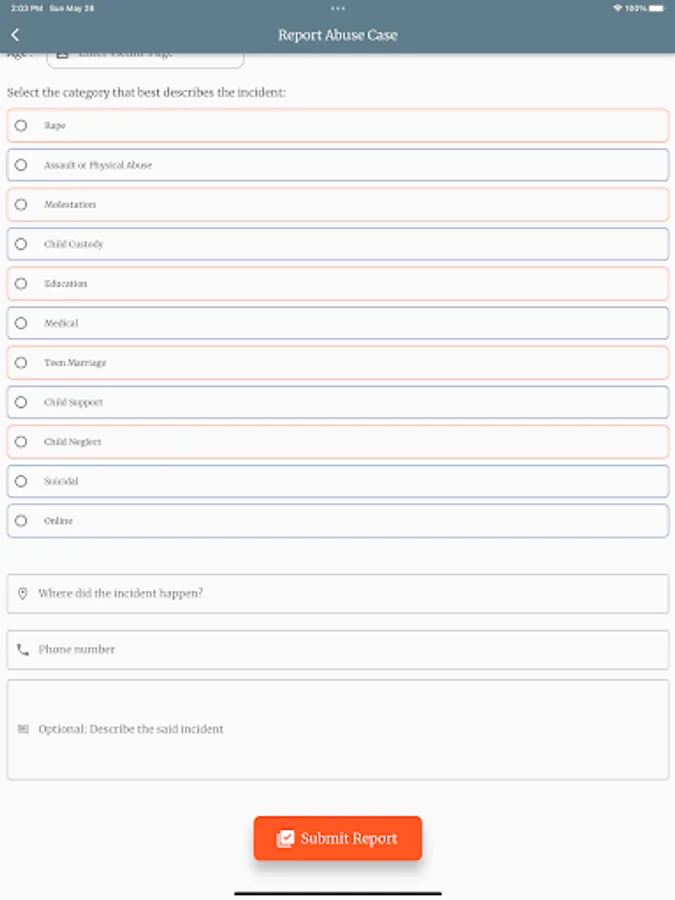The image size is (675, 900).
Task: Select the Rape category radio button
Action: 21,126
